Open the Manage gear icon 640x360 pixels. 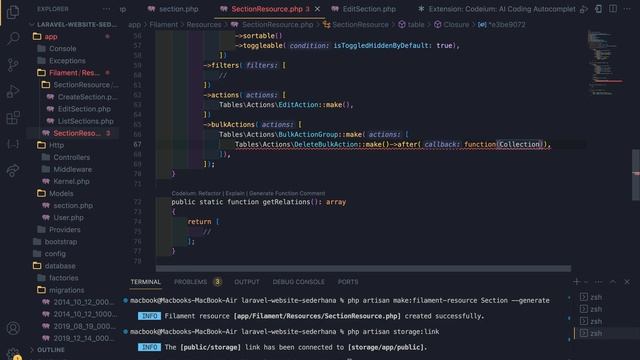coord(13,353)
